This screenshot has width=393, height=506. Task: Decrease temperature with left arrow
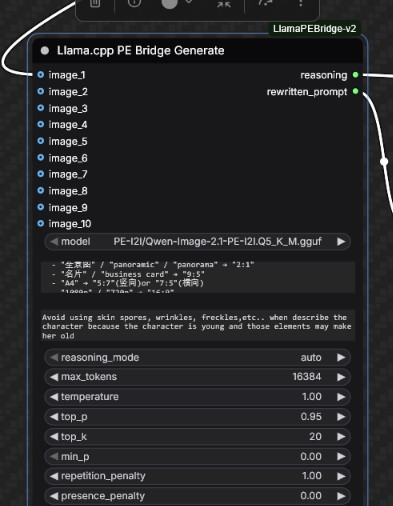tap(54, 397)
